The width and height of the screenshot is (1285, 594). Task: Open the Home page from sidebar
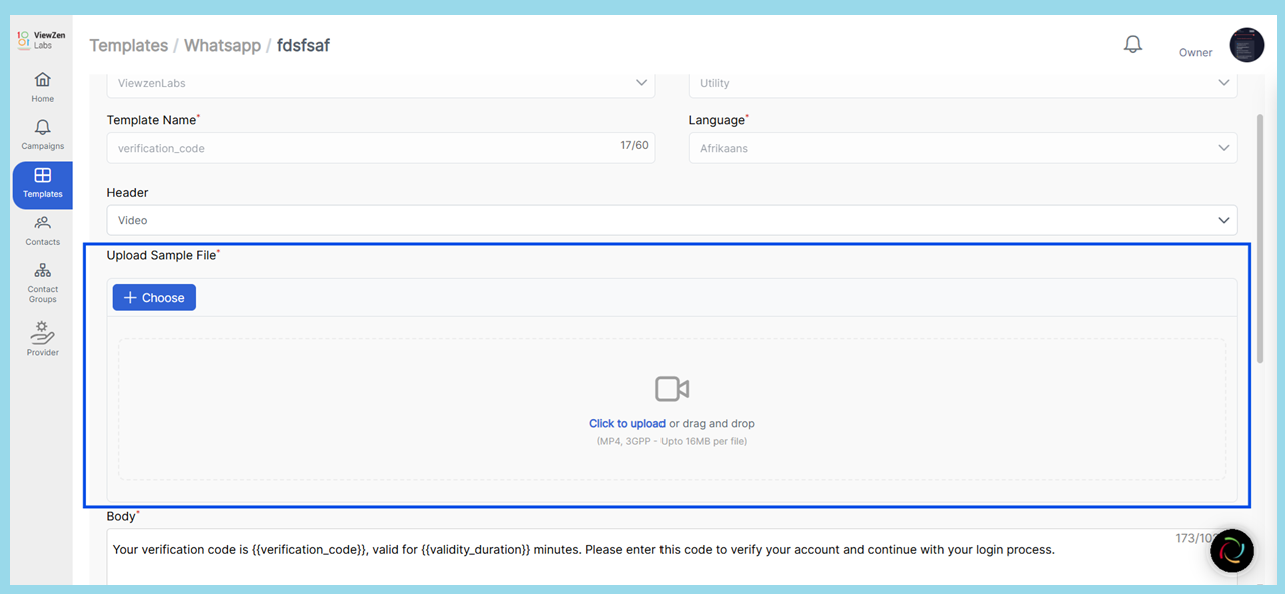[42, 87]
